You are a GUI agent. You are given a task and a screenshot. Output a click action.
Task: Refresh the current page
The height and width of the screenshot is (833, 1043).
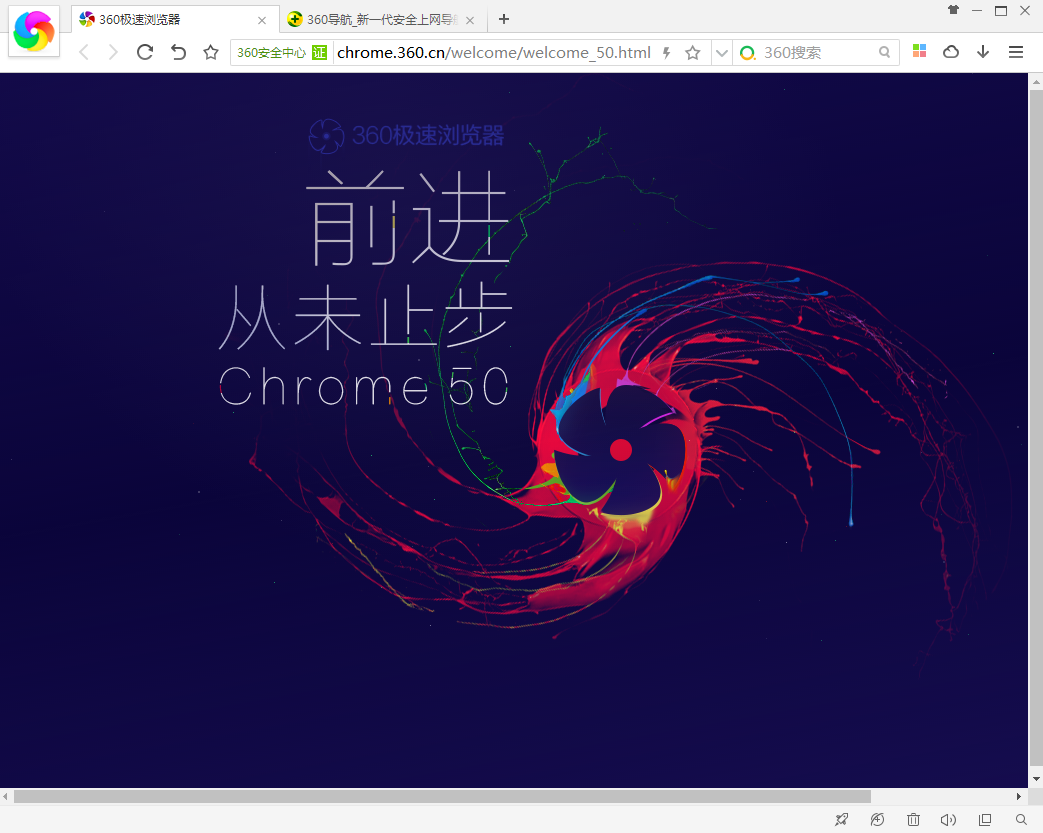point(144,51)
